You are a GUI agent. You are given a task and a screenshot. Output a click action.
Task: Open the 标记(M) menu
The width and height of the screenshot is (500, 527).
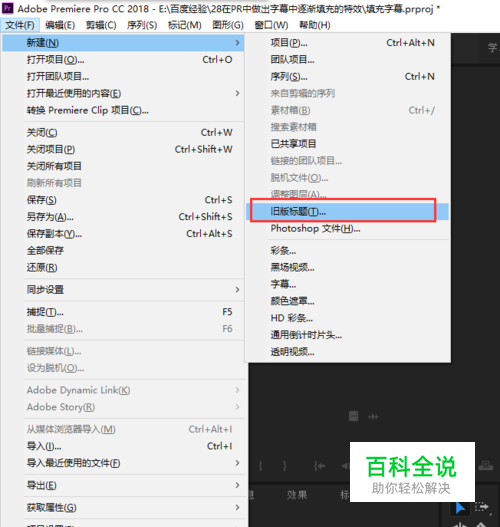point(184,25)
